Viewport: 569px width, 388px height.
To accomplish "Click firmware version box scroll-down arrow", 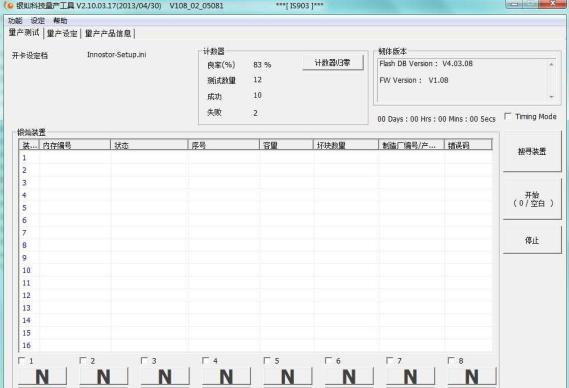I will (551, 97).
